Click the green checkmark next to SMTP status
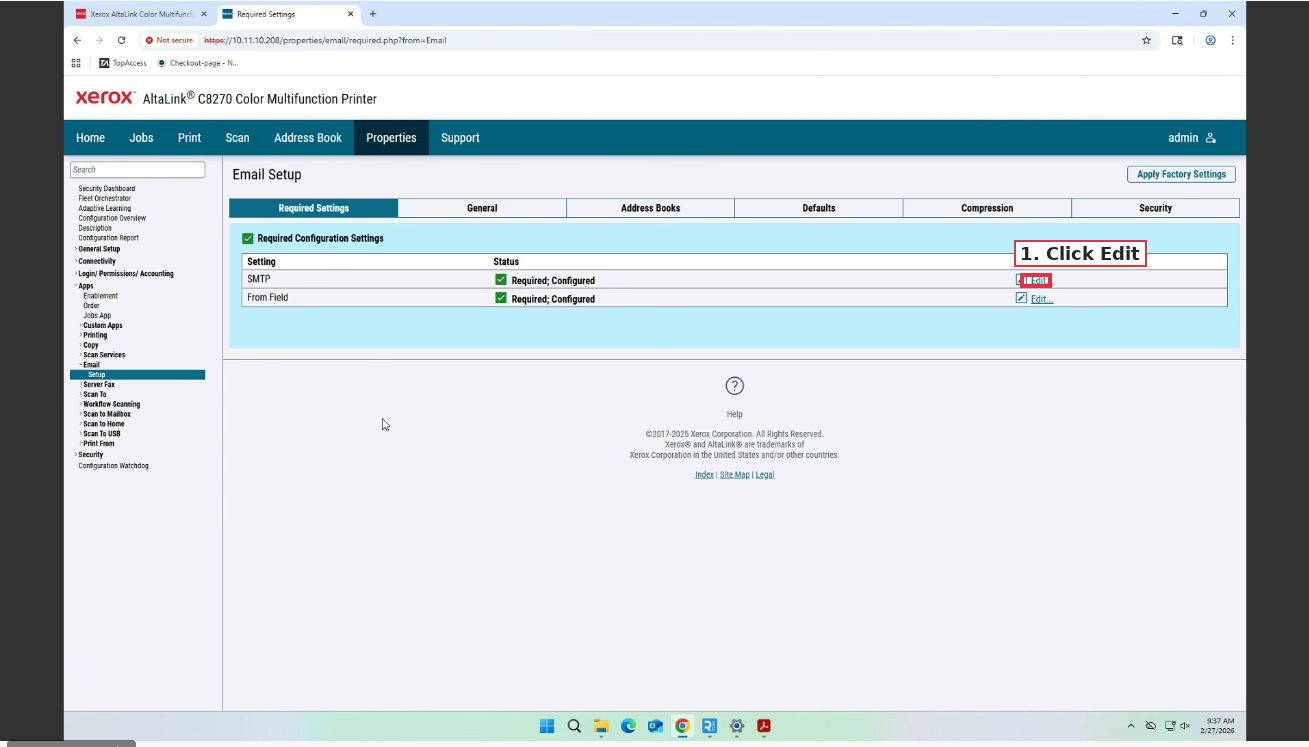 [501, 280]
